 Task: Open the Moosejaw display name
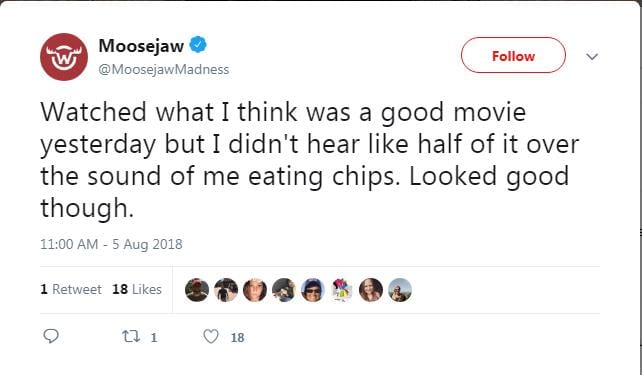click(141, 45)
